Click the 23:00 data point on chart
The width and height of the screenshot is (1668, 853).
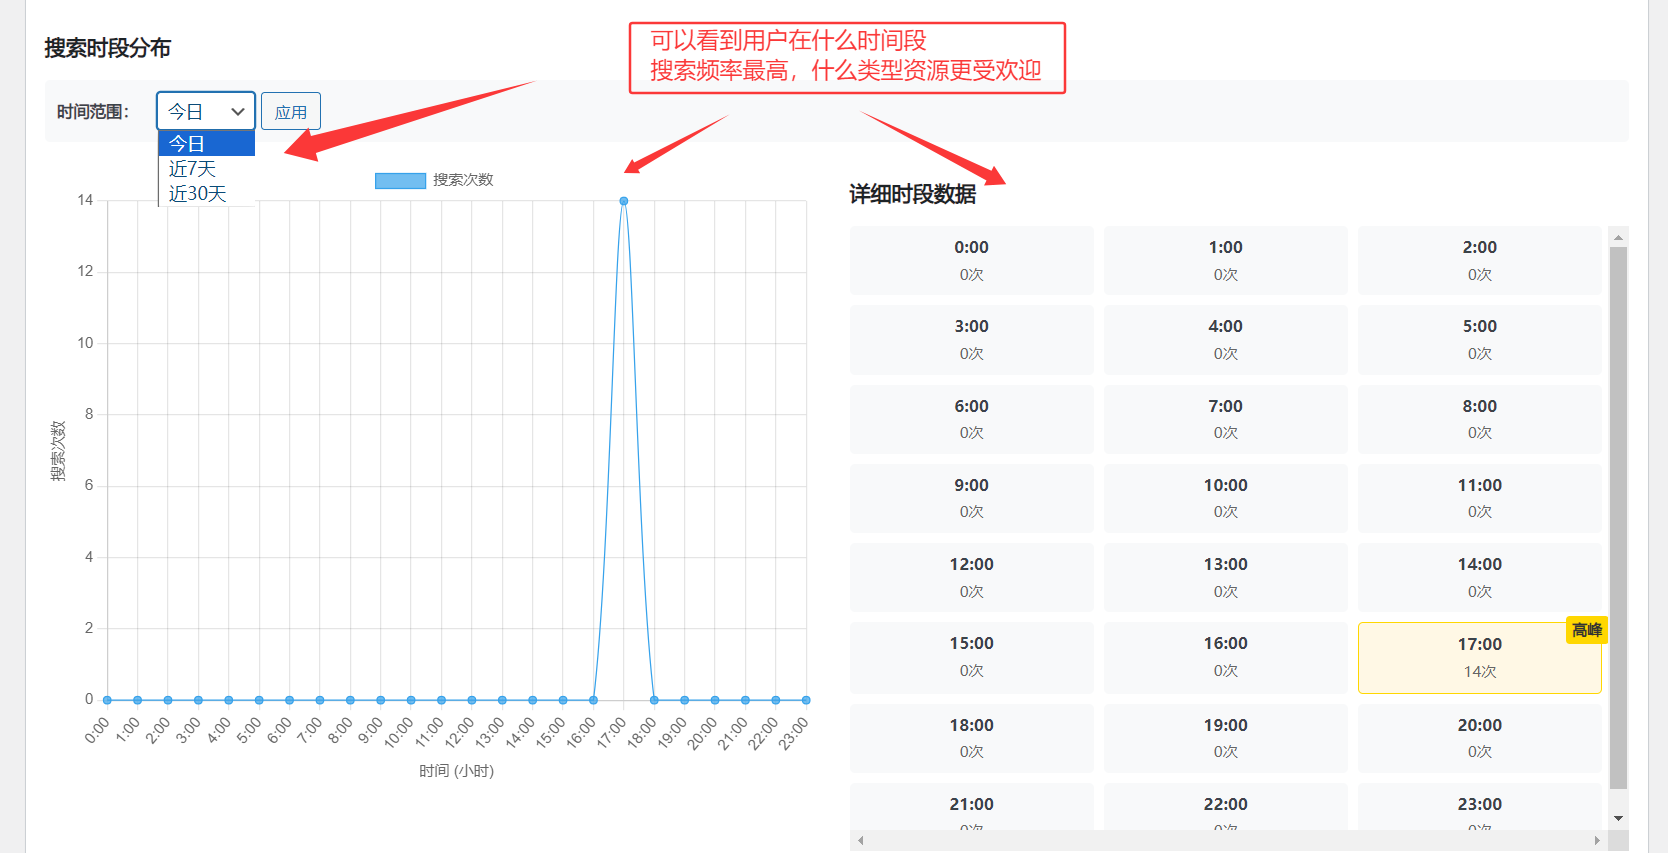[x=806, y=700]
